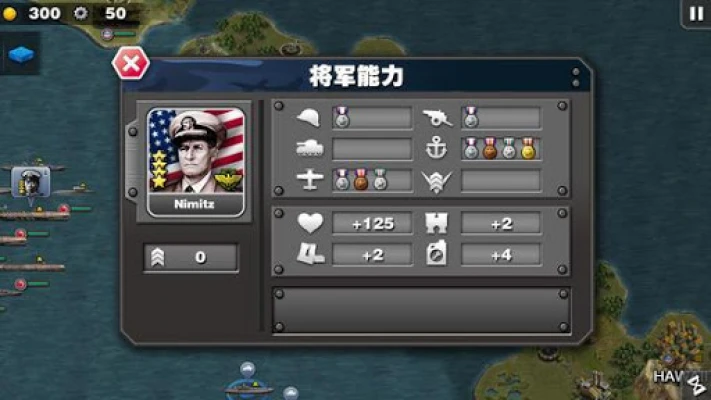Tap the gold medal in navy row
The width and height of the screenshot is (711, 400).
coord(528,148)
